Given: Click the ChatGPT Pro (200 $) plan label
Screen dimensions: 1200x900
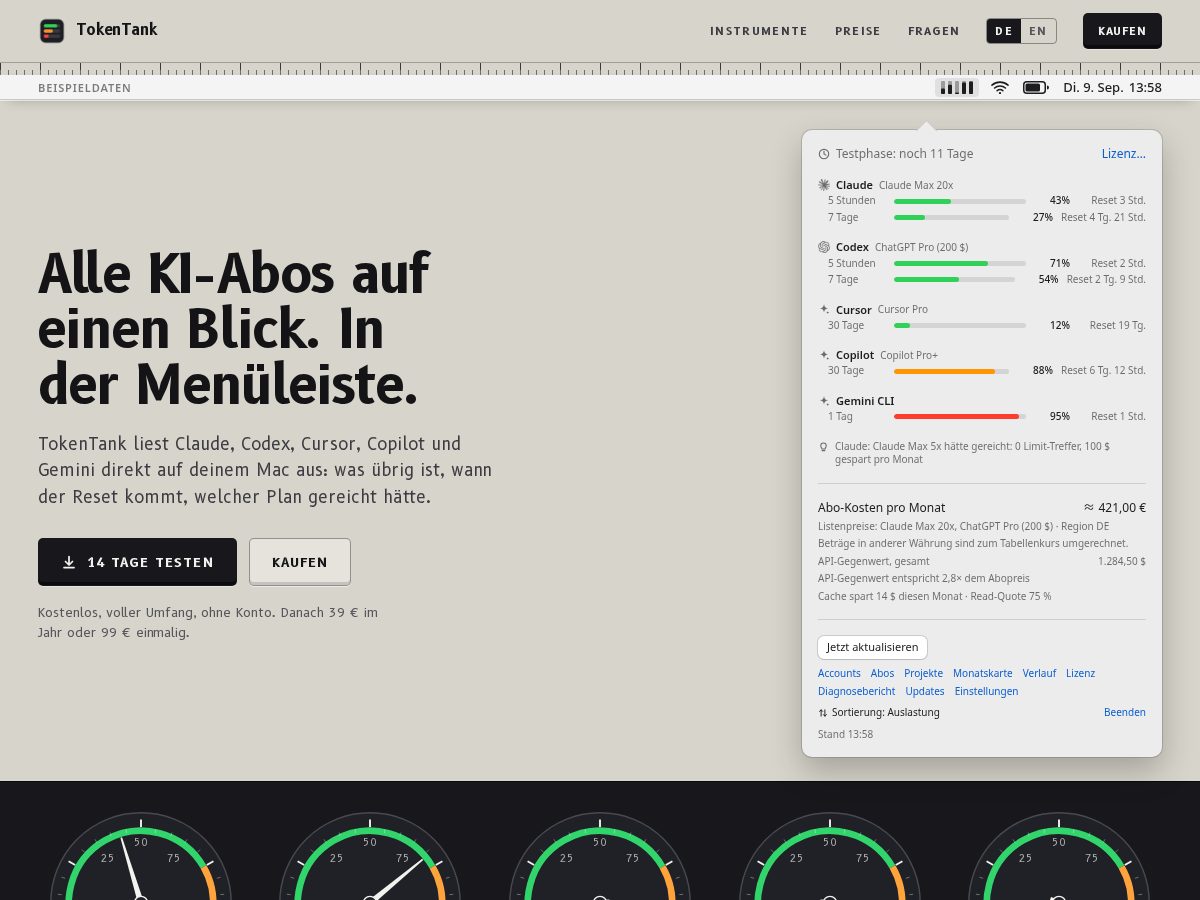Looking at the screenshot, I should 921,248.
